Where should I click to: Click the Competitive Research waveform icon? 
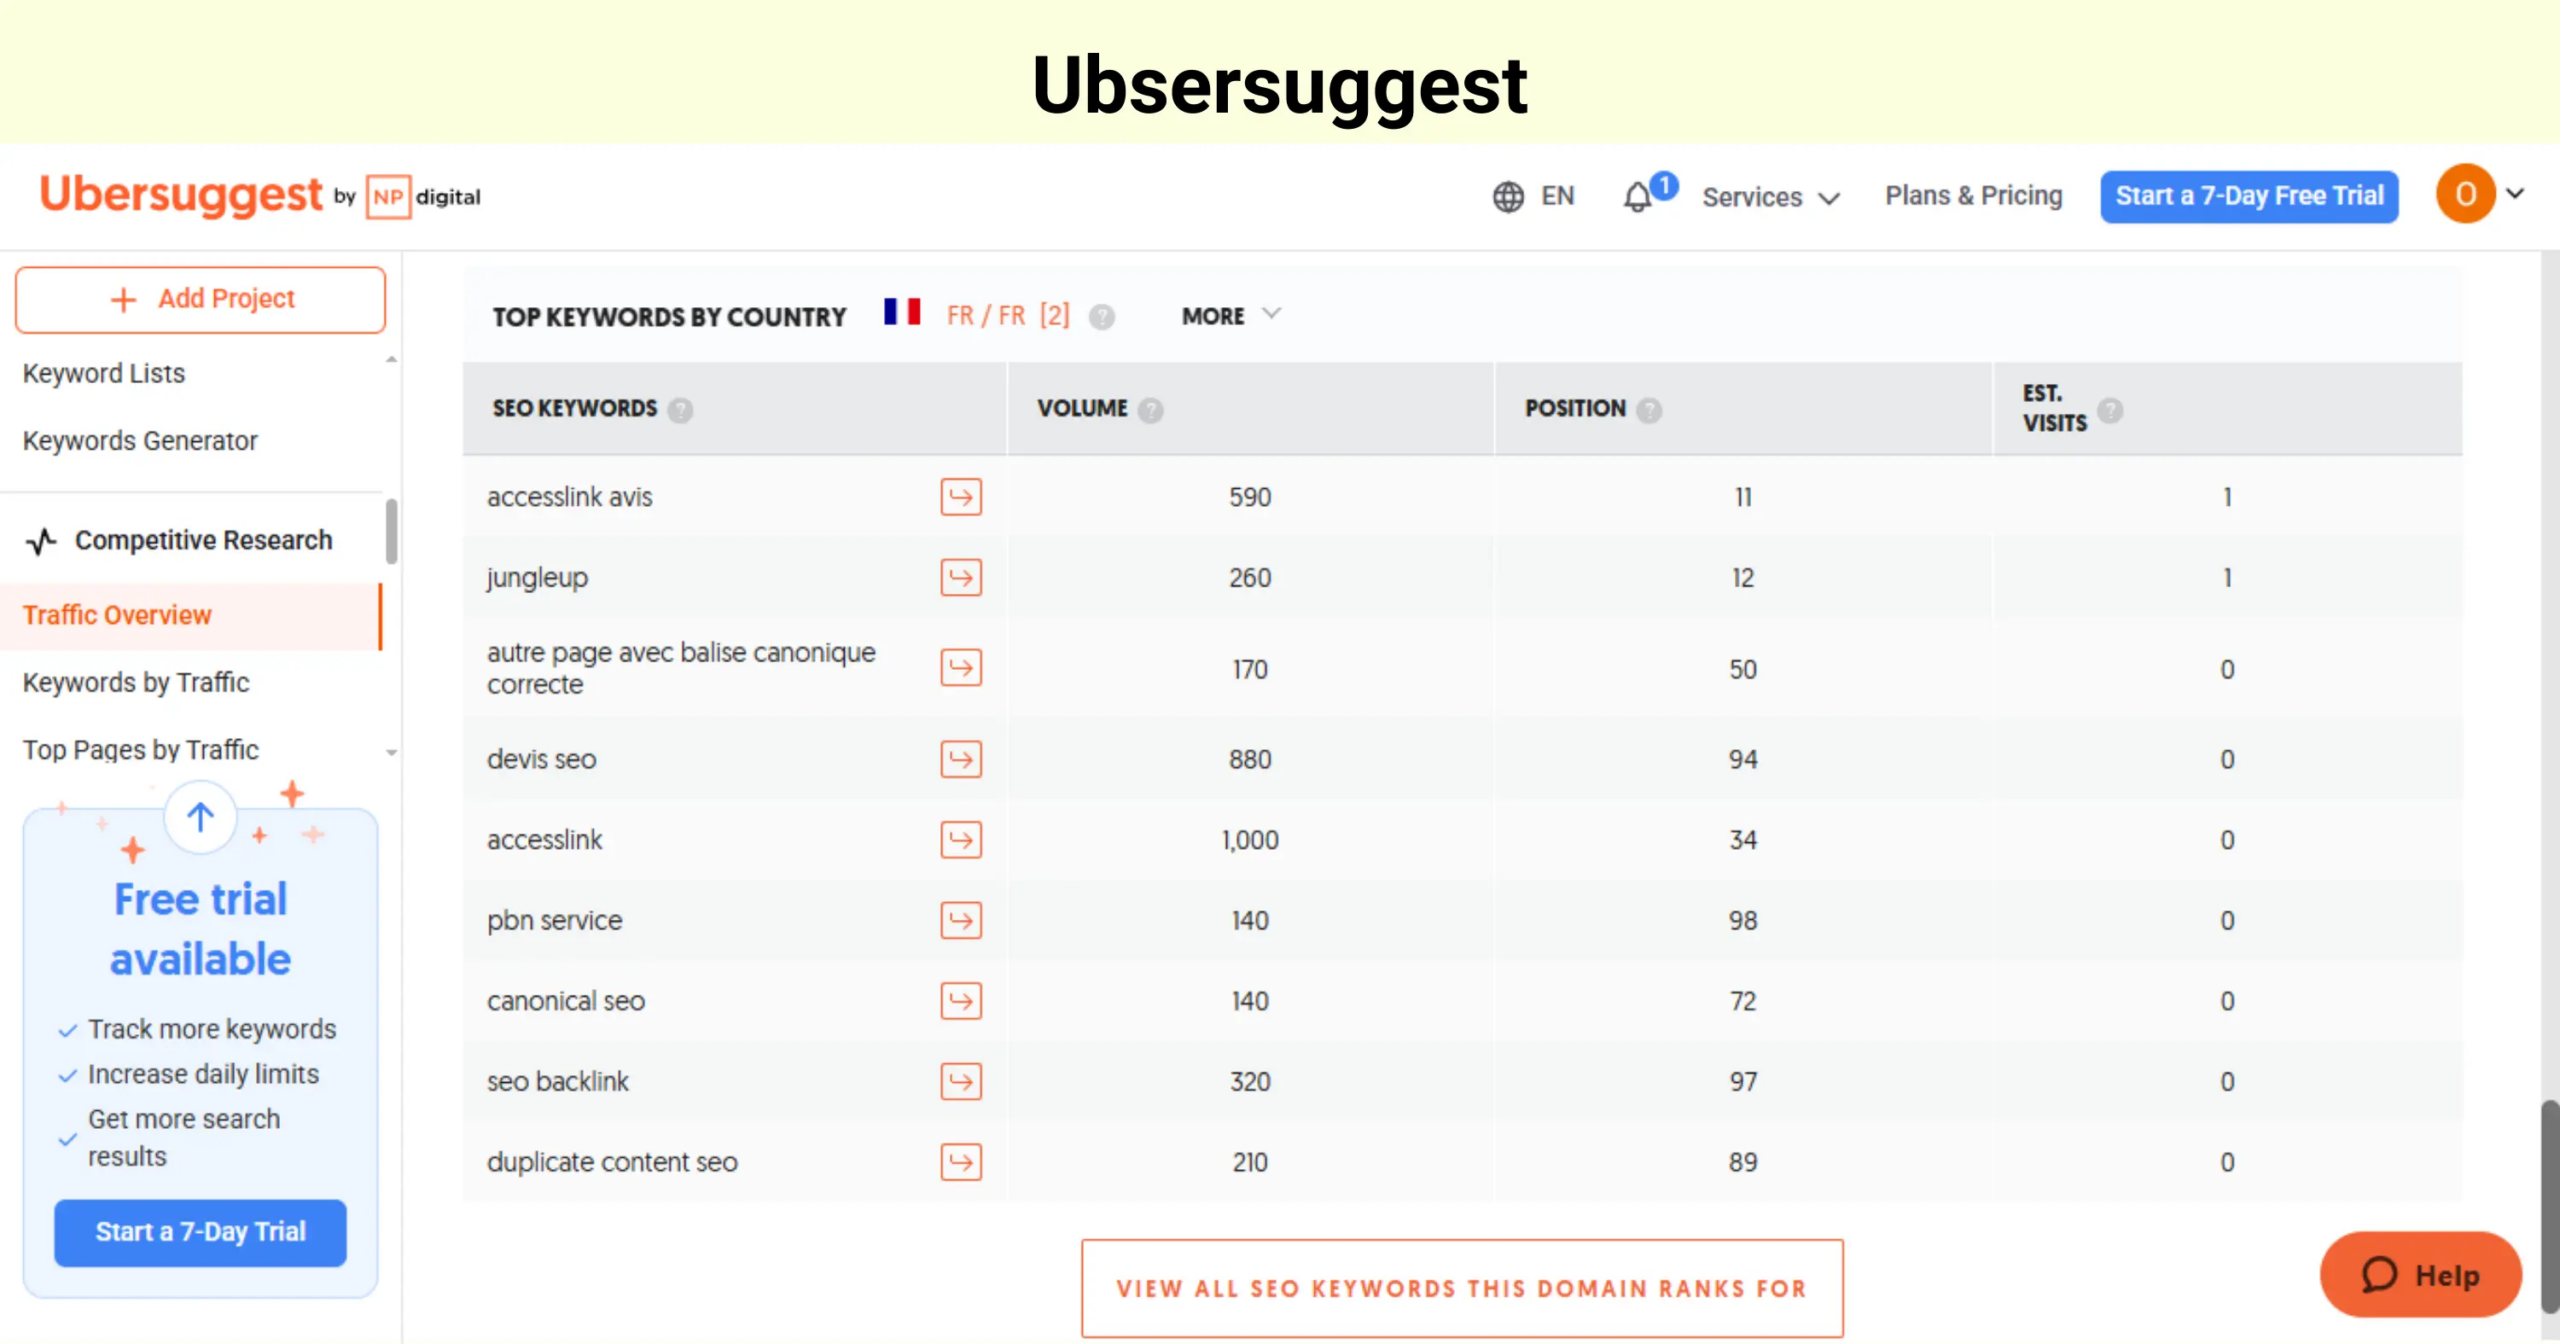[x=40, y=540]
